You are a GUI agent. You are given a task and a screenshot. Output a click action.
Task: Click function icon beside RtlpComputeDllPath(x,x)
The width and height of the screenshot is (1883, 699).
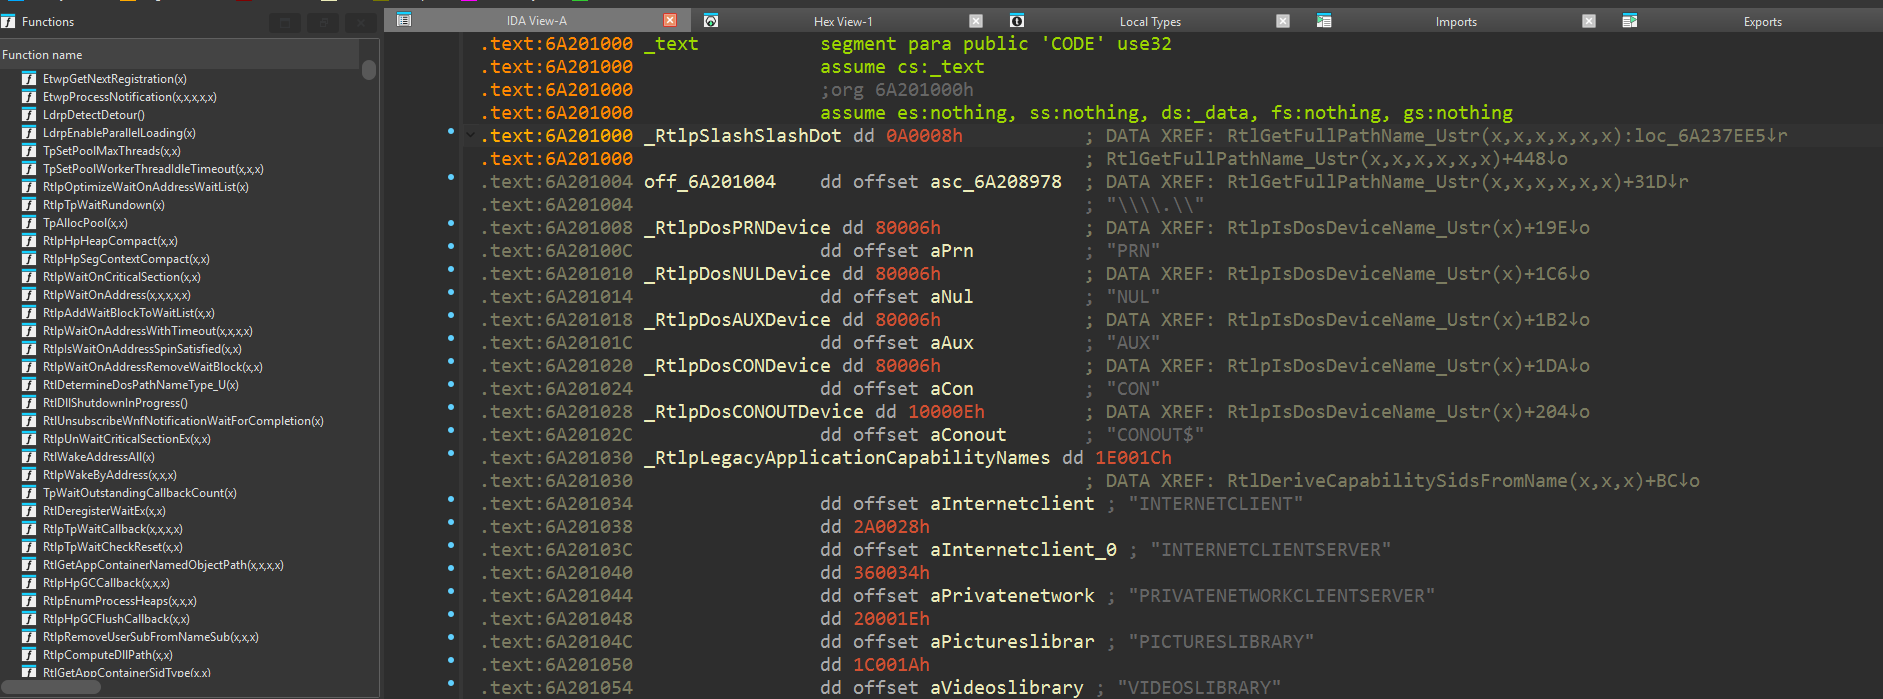29,655
